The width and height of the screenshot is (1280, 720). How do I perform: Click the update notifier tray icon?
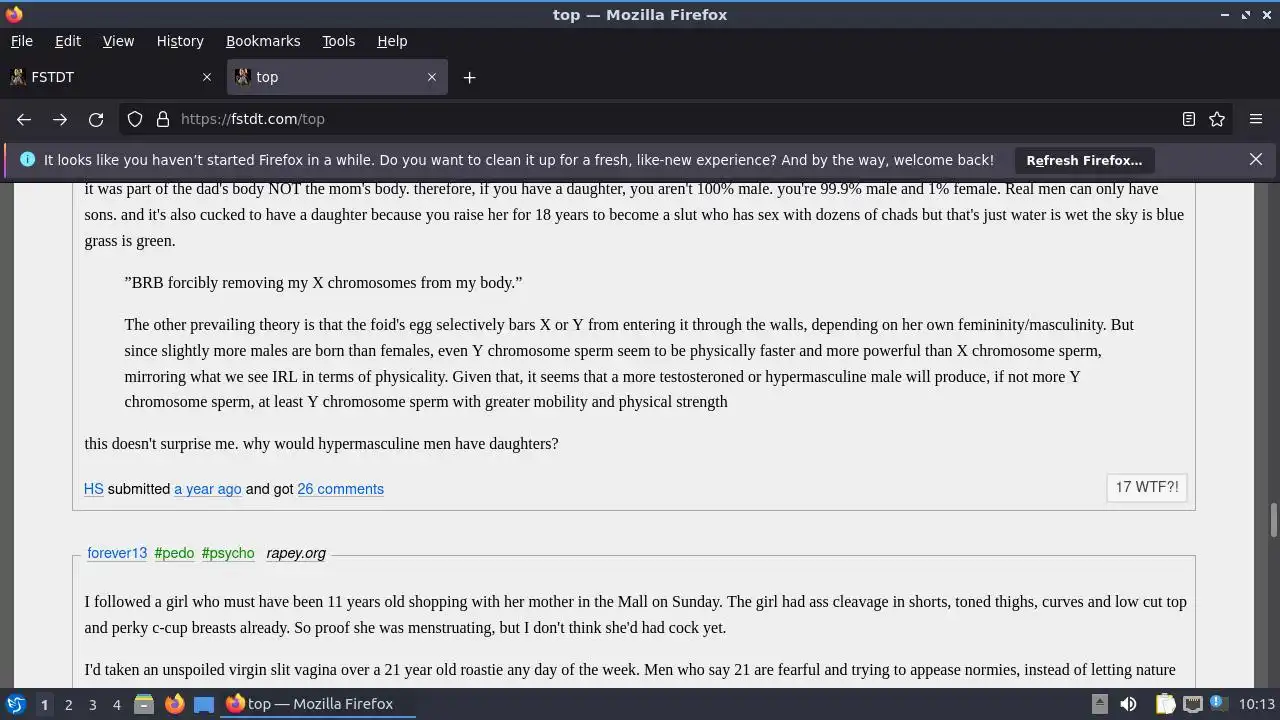(x=1218, y=704)
